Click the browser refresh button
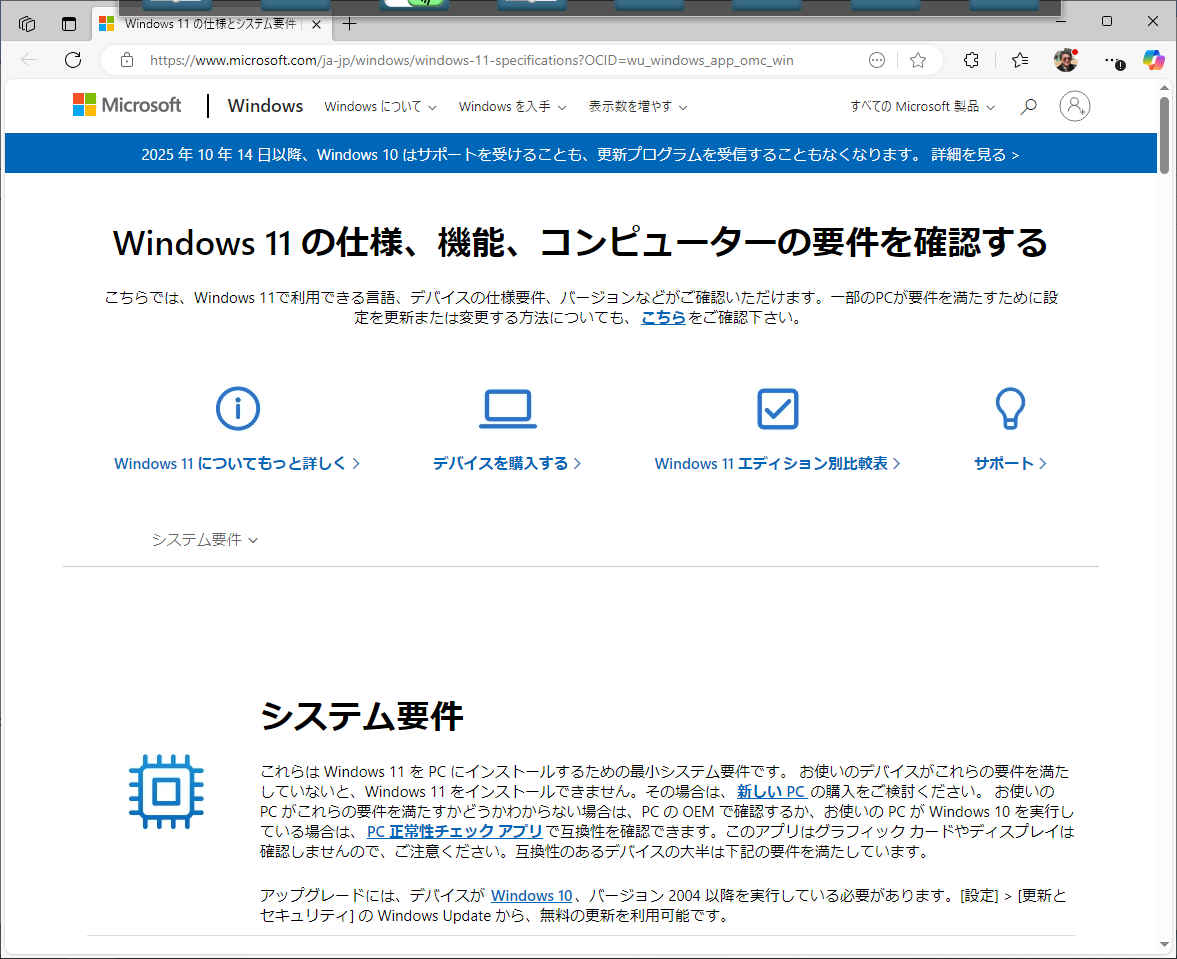Viewport: 1177px width, 959px height. [x=73, y=60]
